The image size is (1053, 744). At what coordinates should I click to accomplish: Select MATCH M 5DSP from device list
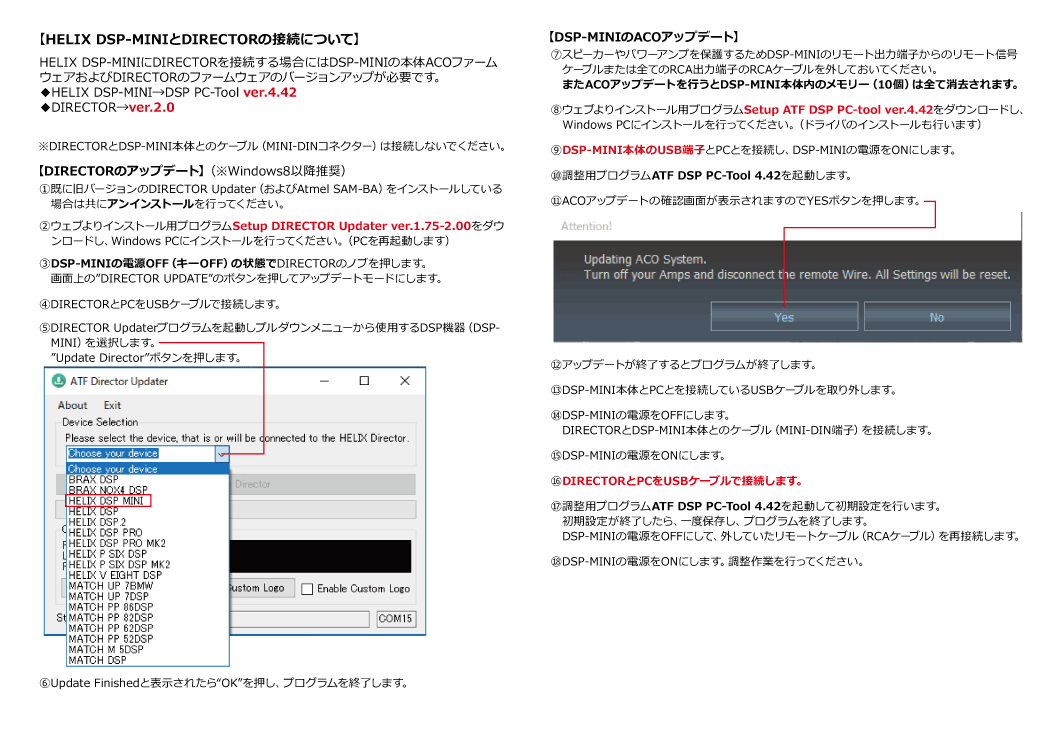(x=148, y=649)
